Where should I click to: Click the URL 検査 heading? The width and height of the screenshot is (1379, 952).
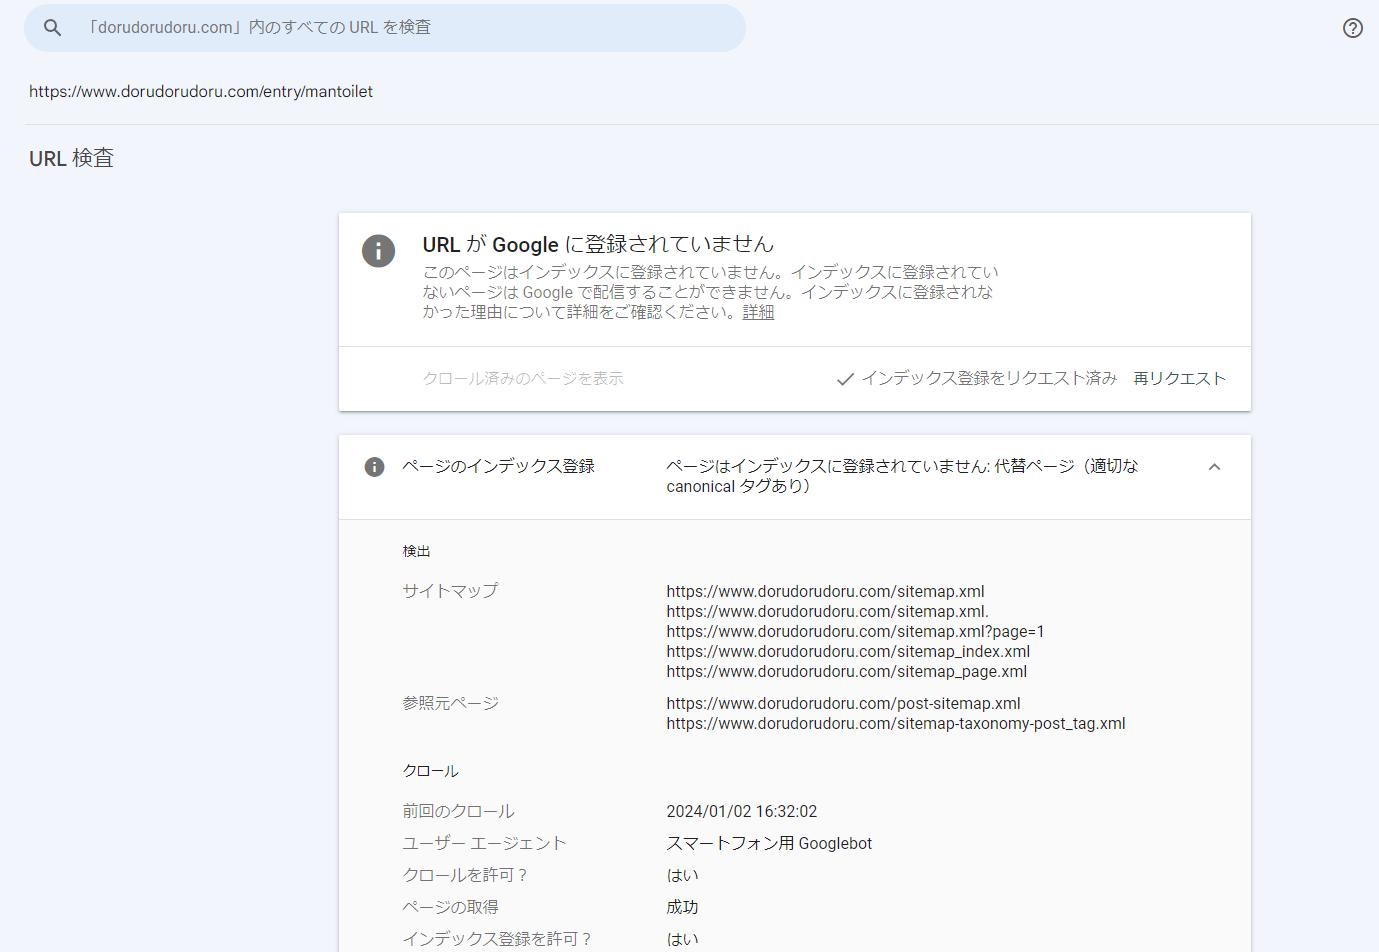(72, 158)
